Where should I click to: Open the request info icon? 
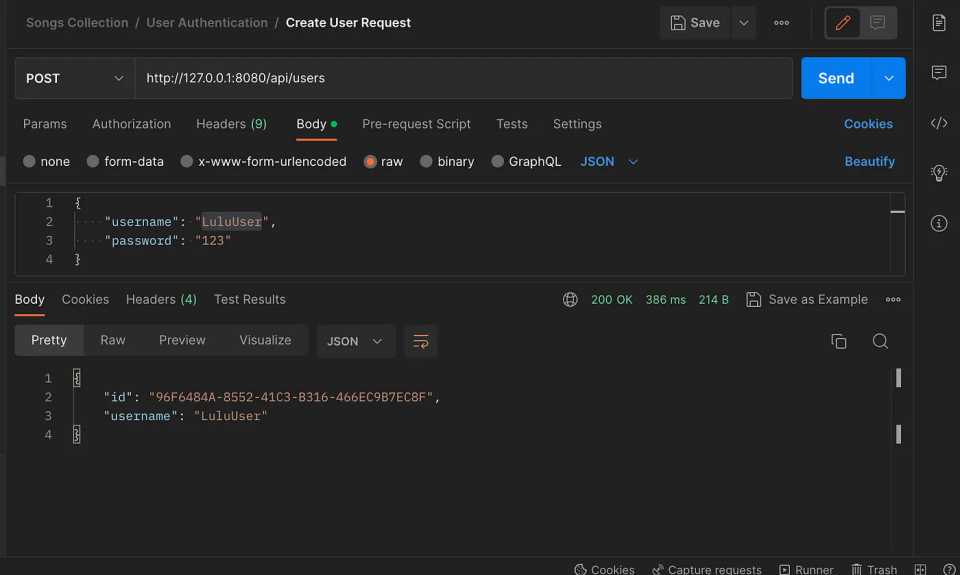938,223
